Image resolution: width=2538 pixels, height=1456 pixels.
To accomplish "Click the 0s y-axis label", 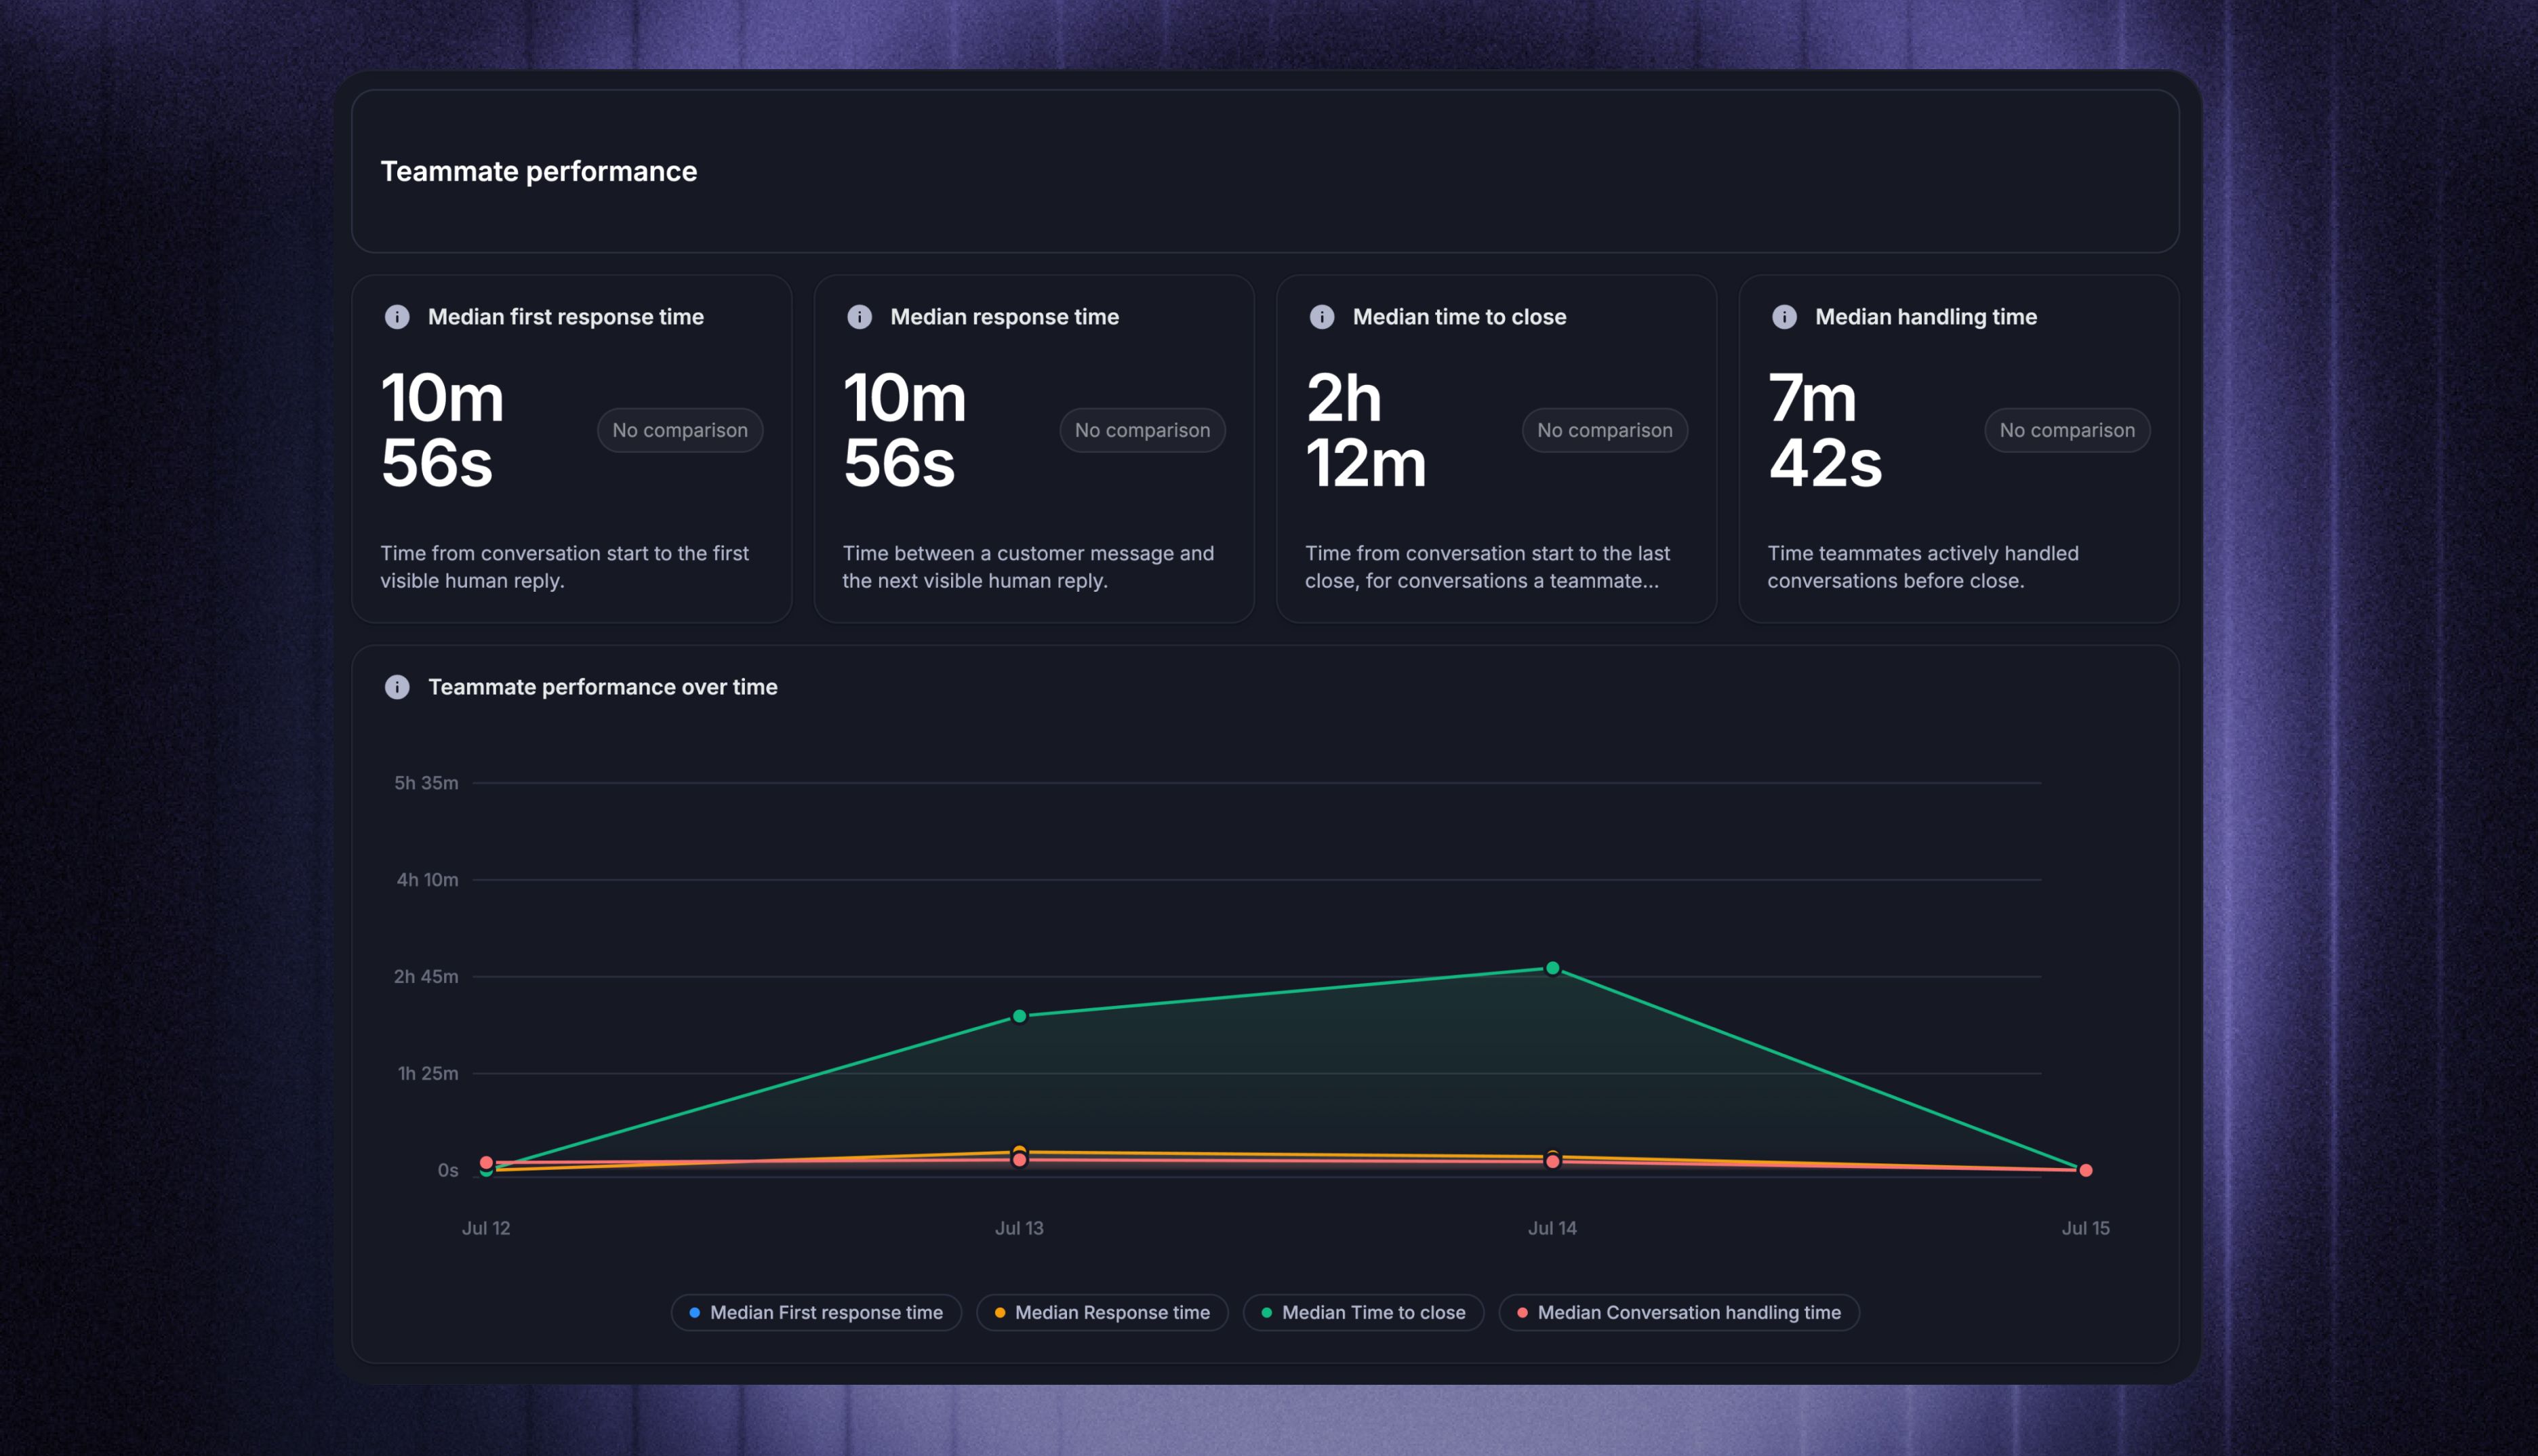I will [x=448, y=1170].
